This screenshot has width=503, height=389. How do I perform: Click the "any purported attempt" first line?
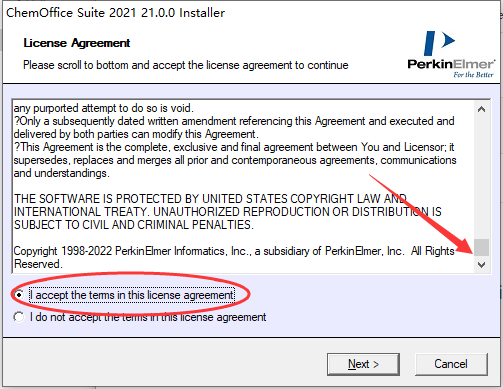click(104, 108)
